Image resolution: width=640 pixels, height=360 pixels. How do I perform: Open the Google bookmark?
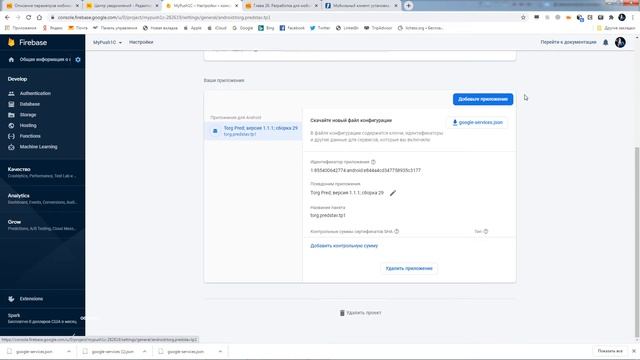242,28
